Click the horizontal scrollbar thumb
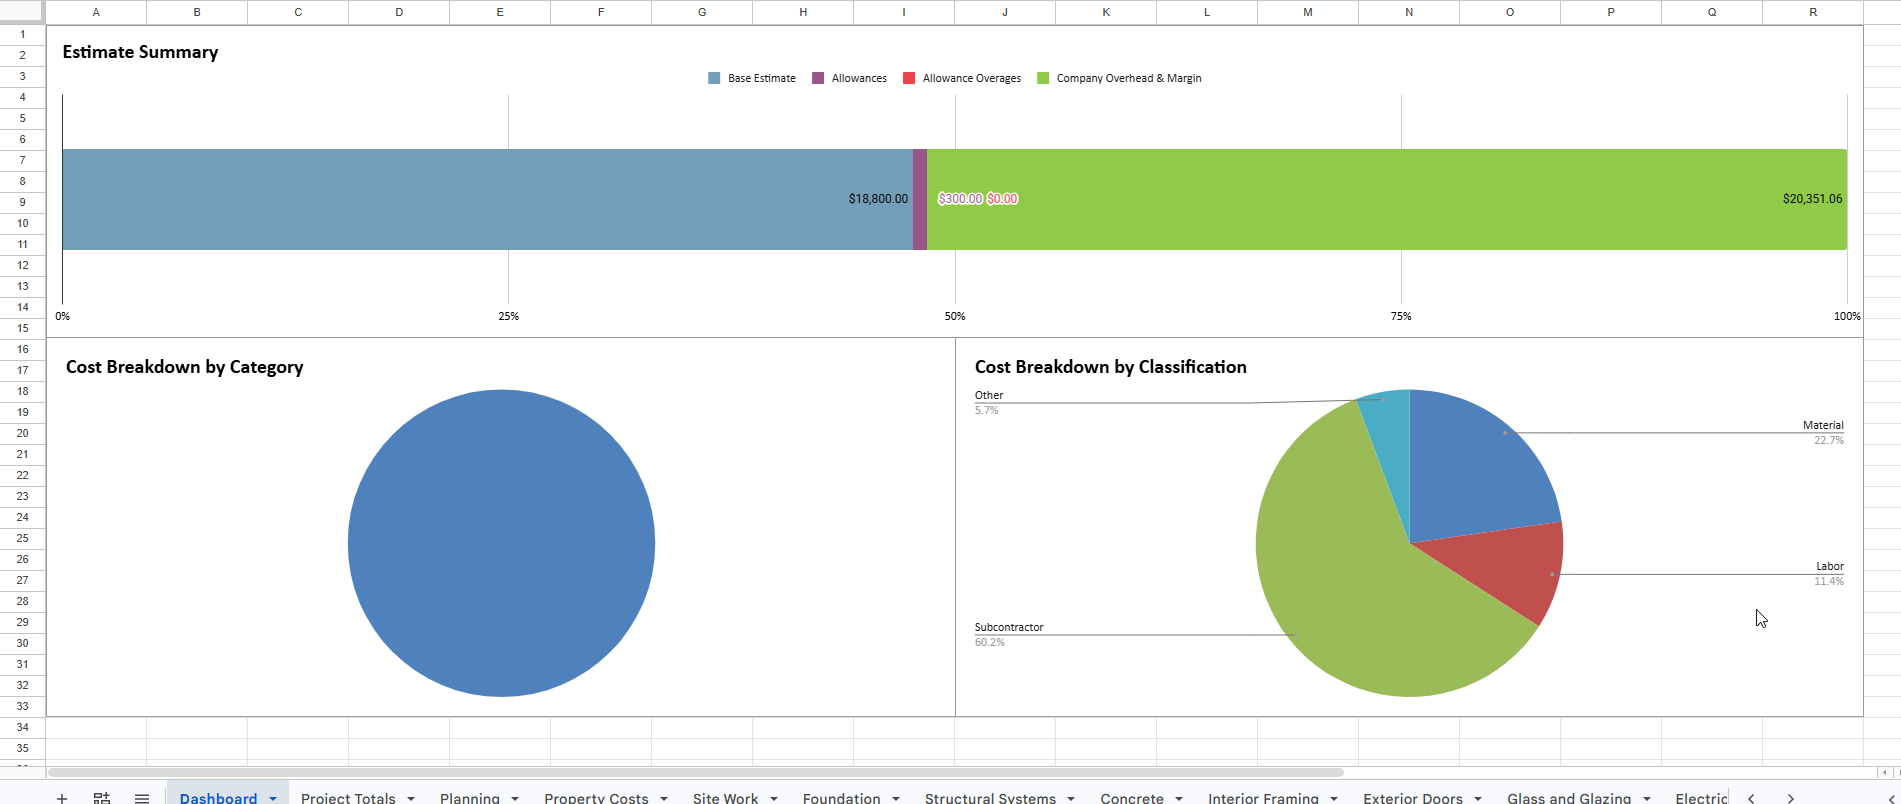The height and width of the screenshot is (804, 1901). (x=695, y=772)
